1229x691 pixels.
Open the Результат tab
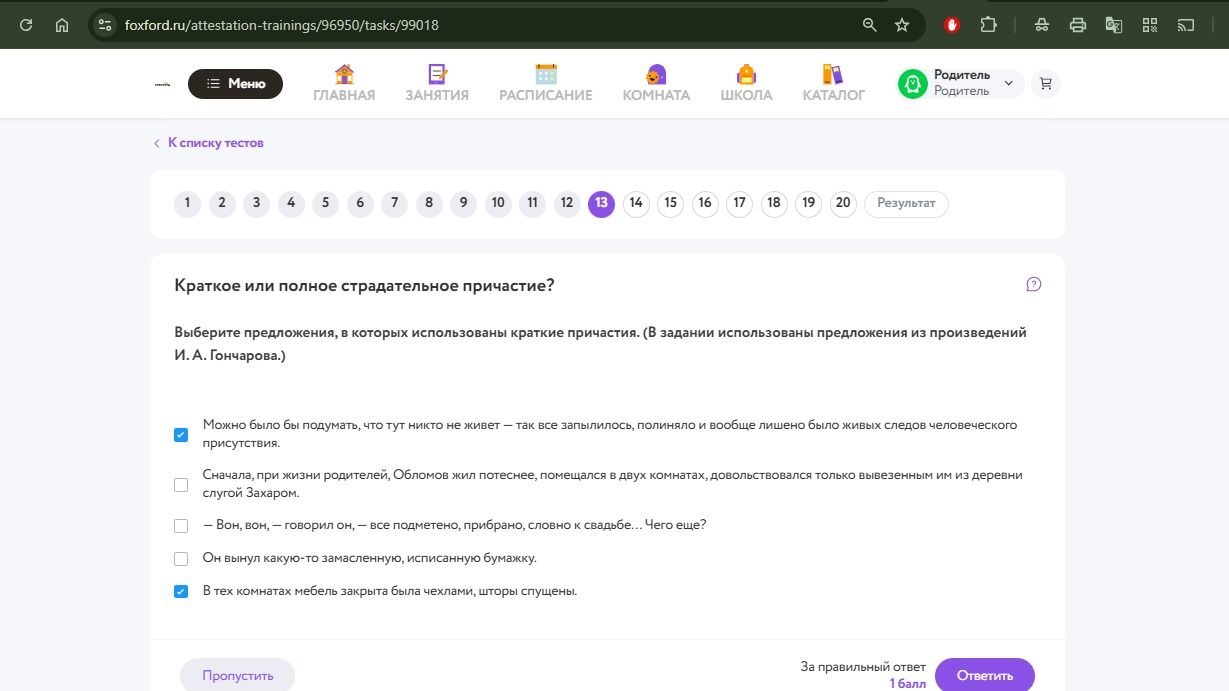point(906,204)
